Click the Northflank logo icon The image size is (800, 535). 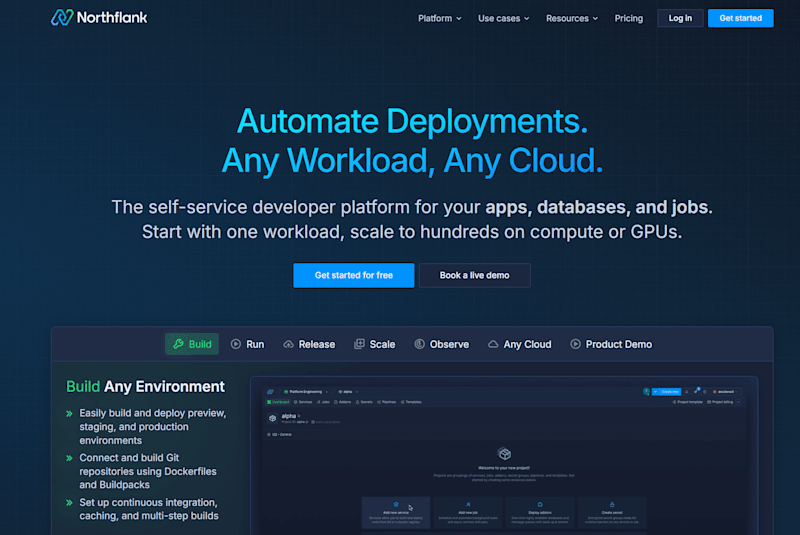(62, 17)
